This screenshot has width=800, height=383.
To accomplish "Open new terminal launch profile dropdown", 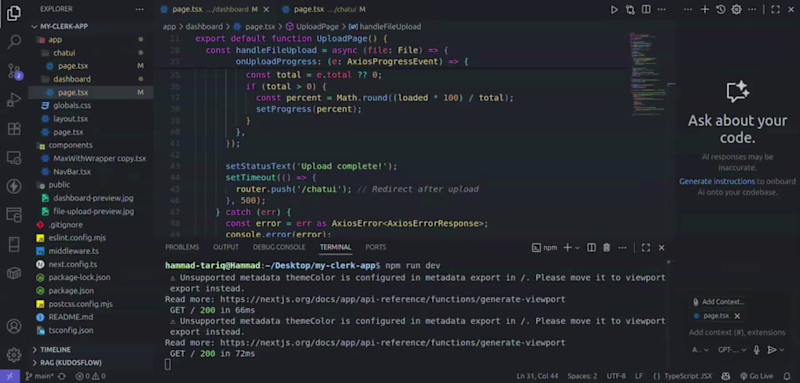I will coord(578,248).
